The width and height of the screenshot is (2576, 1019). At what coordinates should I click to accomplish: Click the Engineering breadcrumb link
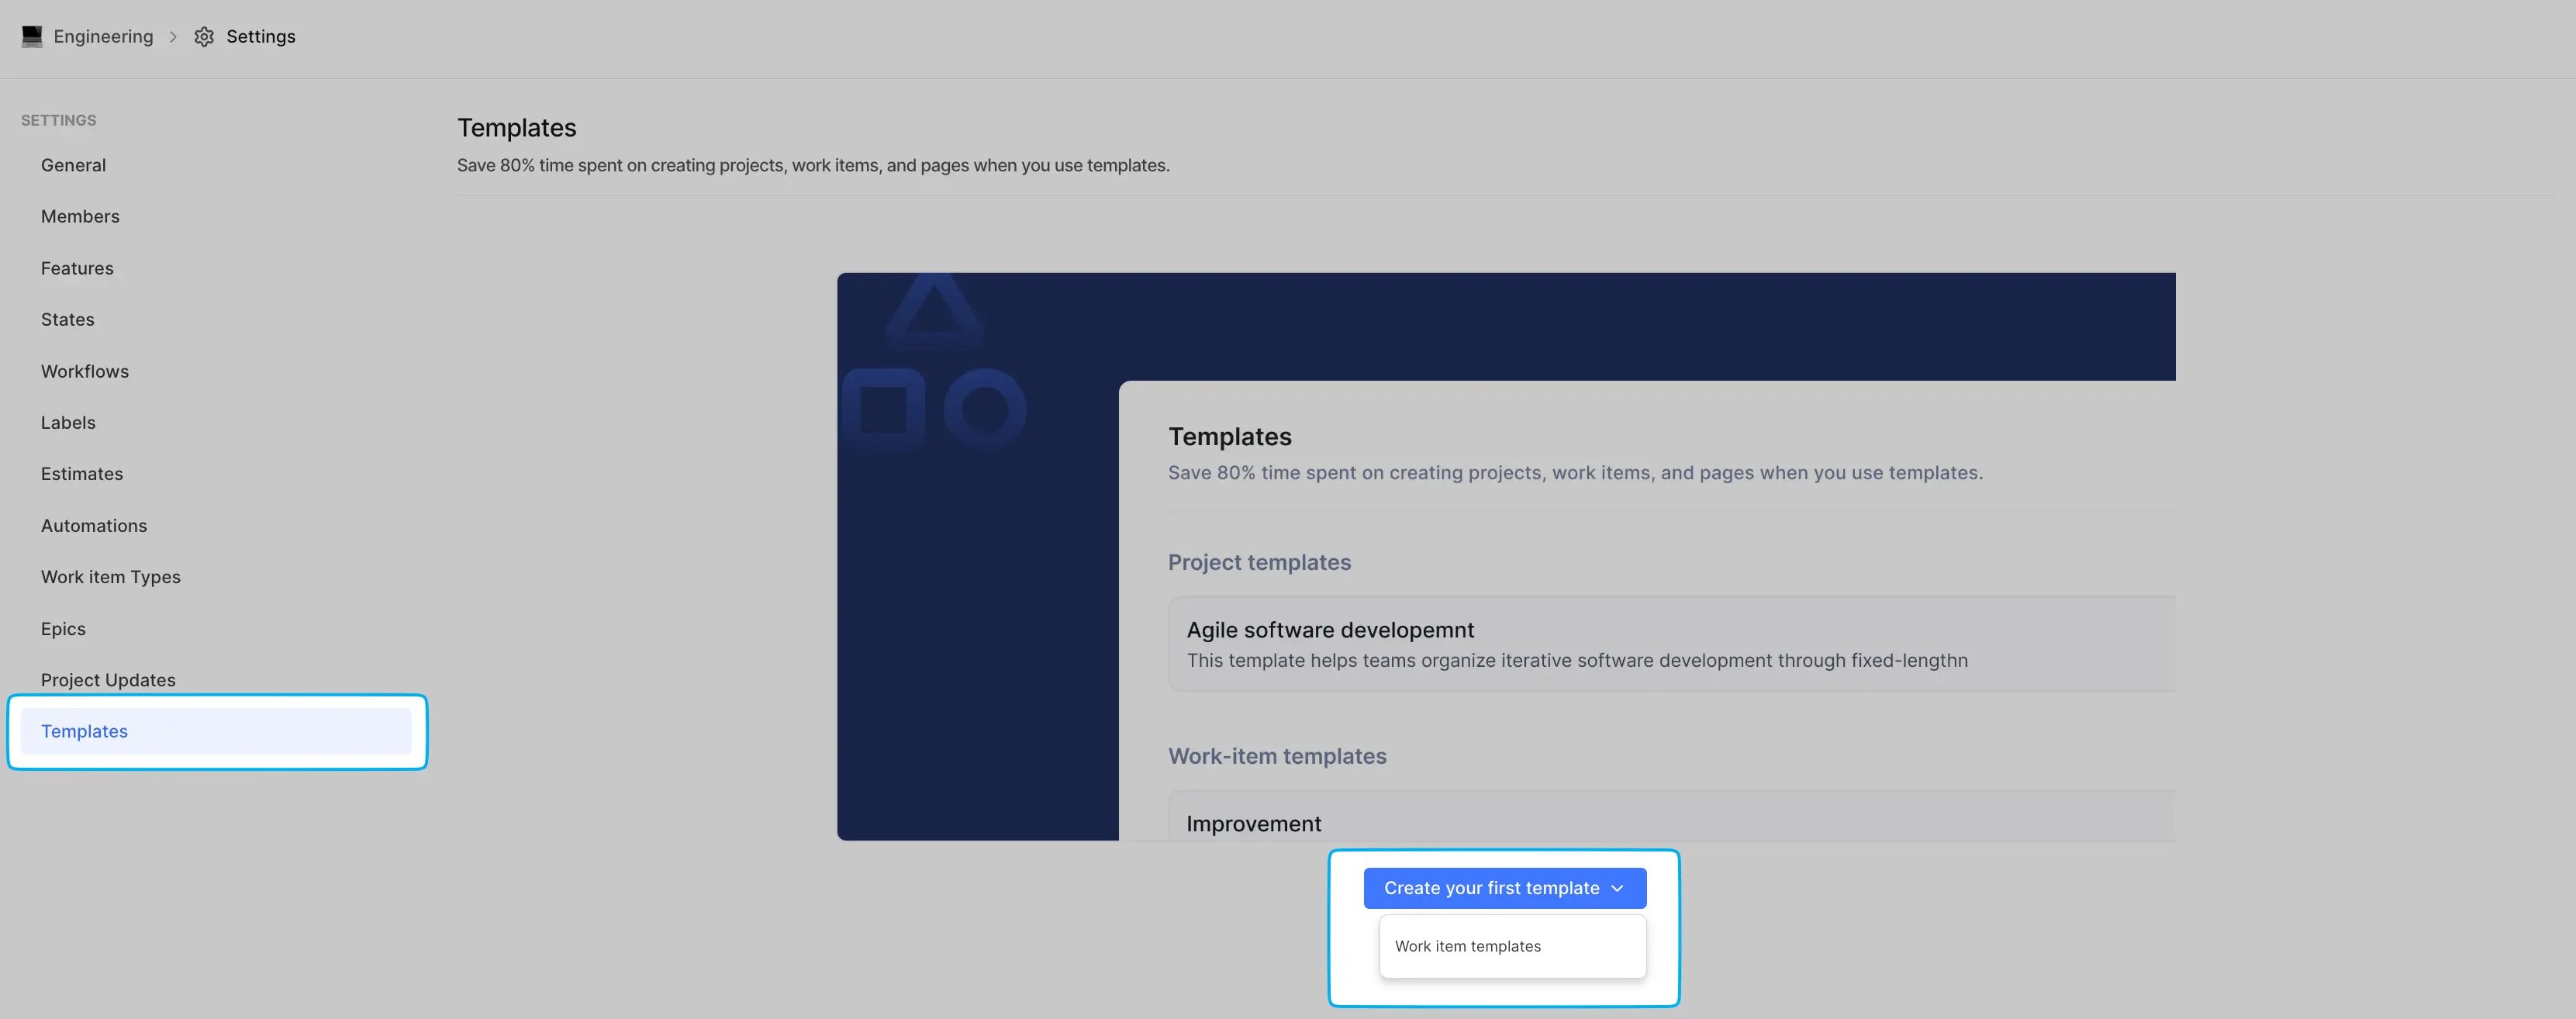(103, 37)
